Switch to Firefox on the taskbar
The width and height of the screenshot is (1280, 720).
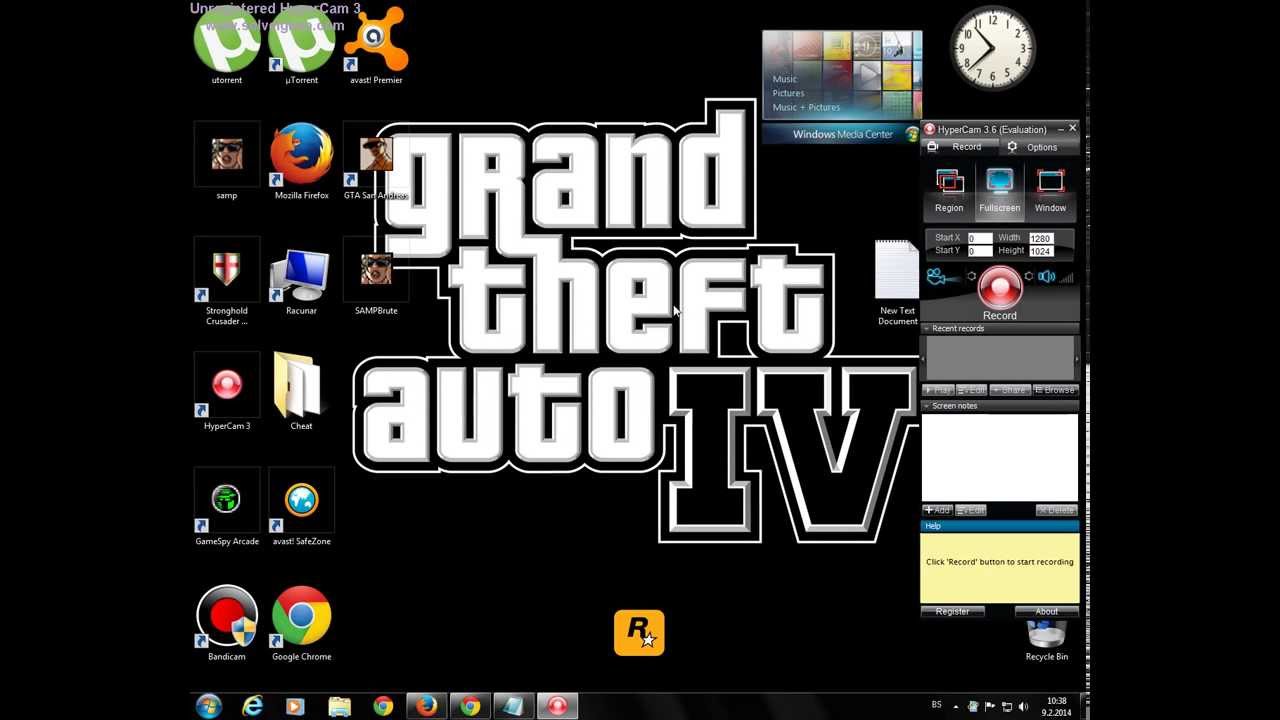[427, 706]
